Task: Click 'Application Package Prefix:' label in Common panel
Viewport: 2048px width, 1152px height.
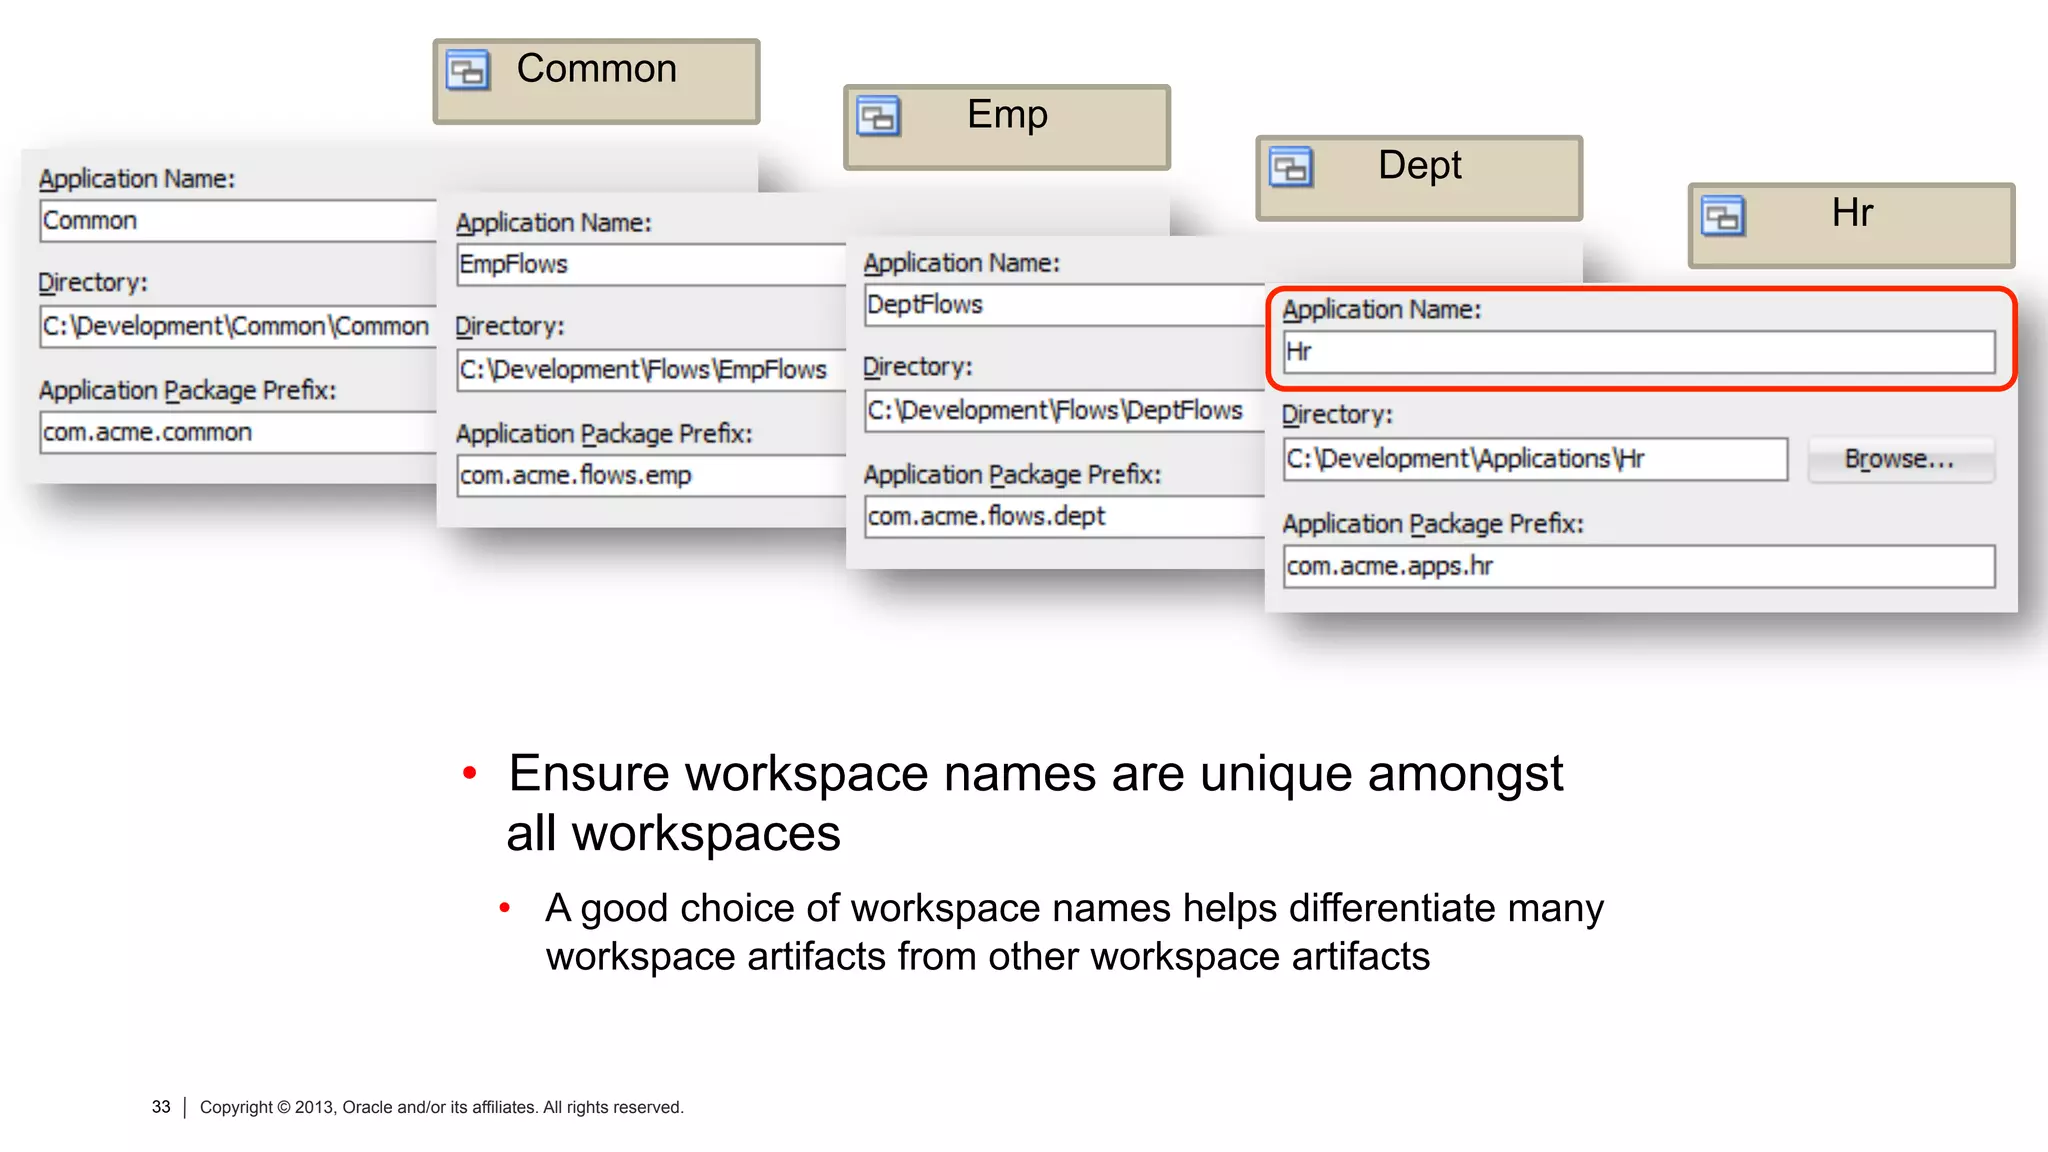Action: tap(187, 390)
